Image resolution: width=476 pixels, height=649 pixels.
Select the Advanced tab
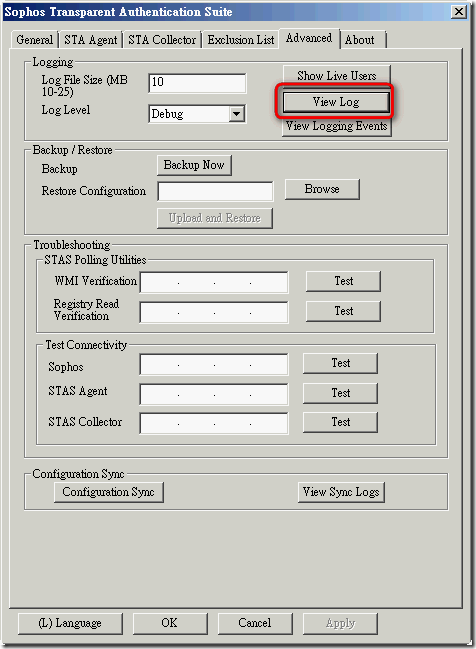(309, 38)
